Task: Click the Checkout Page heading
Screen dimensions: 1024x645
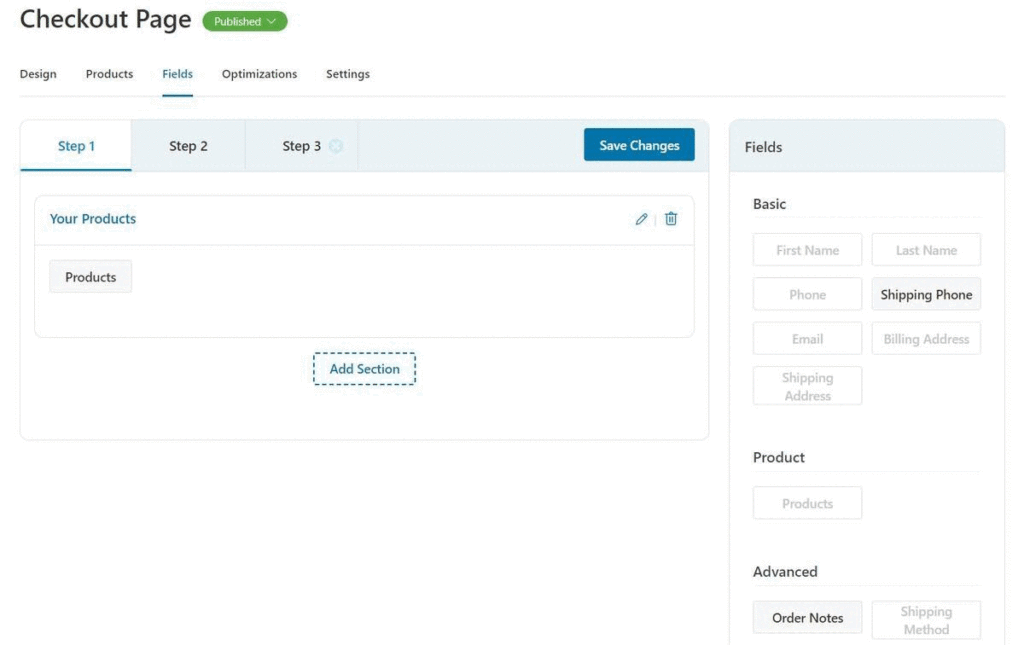Action: click(105, 19)
